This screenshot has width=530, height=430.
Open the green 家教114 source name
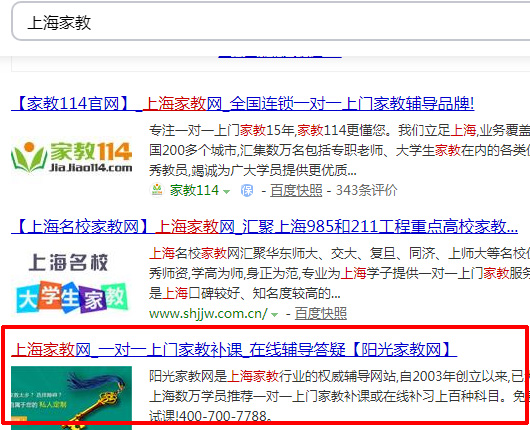(x=194, y=190)
